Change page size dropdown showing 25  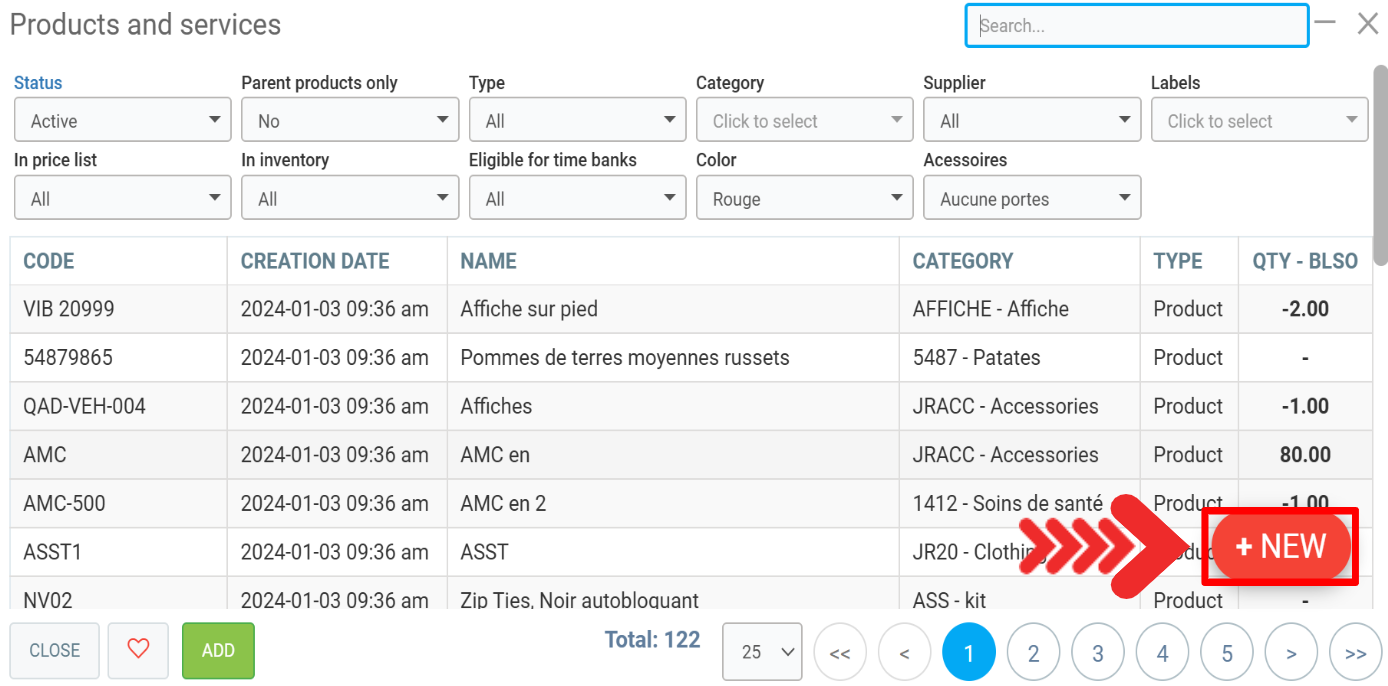pyautogui.click(x=761, y=652)
